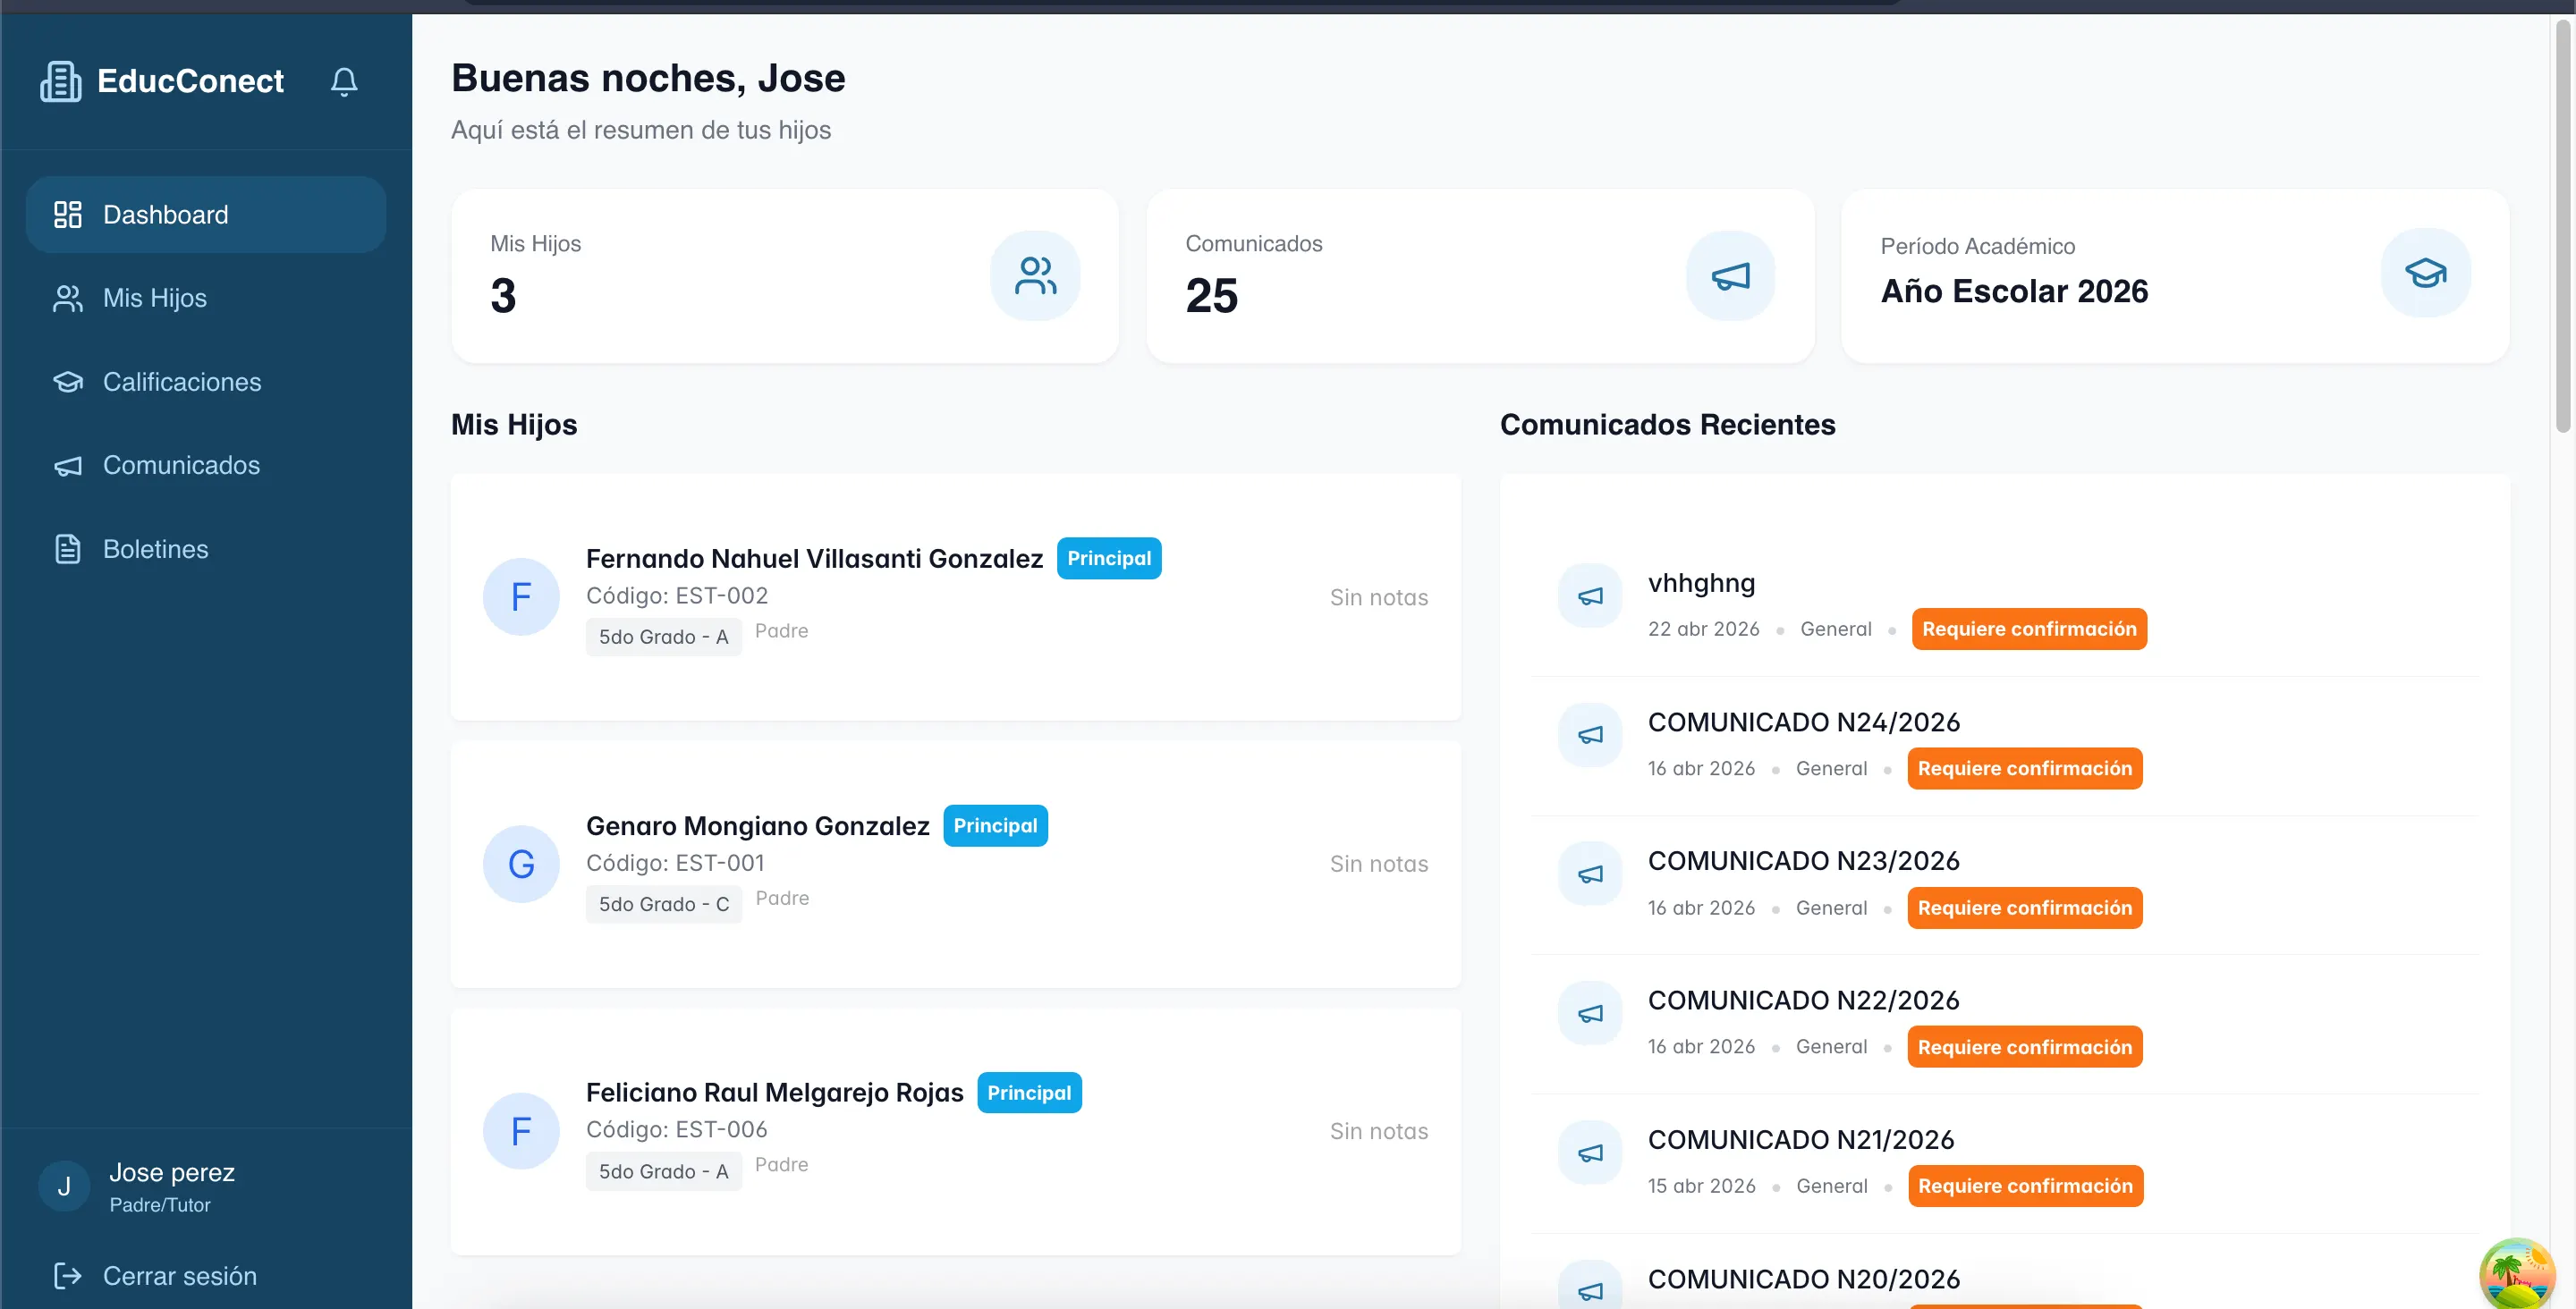Click the EducConect building logo icon
This screenshot has width=2576, height=1309.
click(61, 81)
